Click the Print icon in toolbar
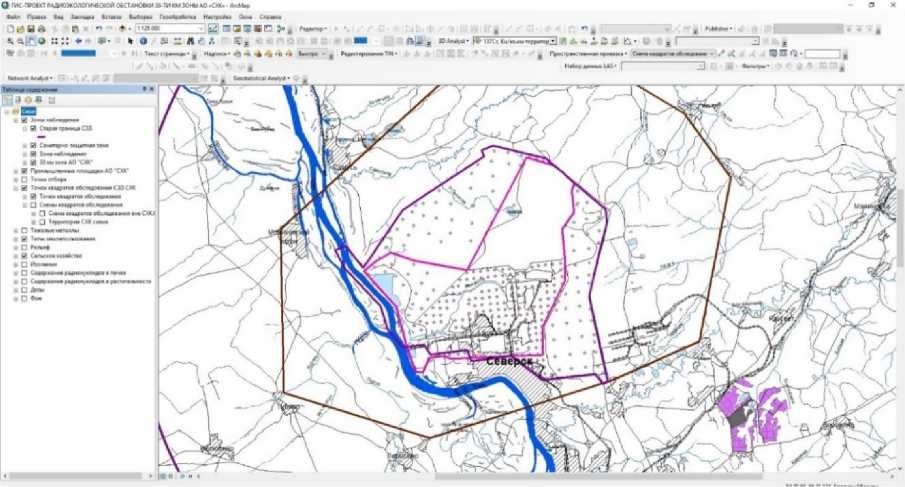This screenshot has height=487, width=905. click(x=42, y=28)
